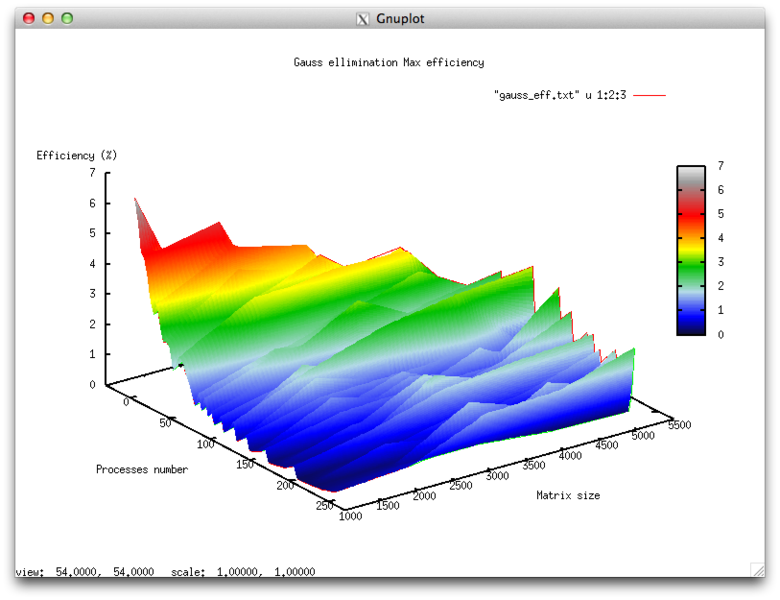
Task: Click the Gnuplot window title text
Action: click(400, 18)
